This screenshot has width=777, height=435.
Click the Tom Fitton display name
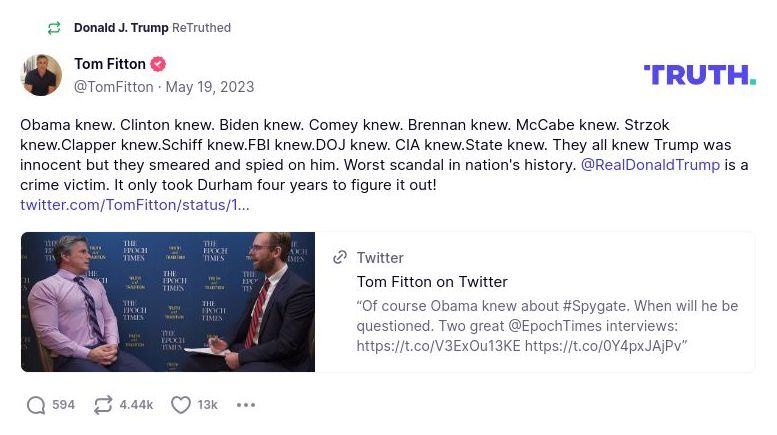pos(110,64)
